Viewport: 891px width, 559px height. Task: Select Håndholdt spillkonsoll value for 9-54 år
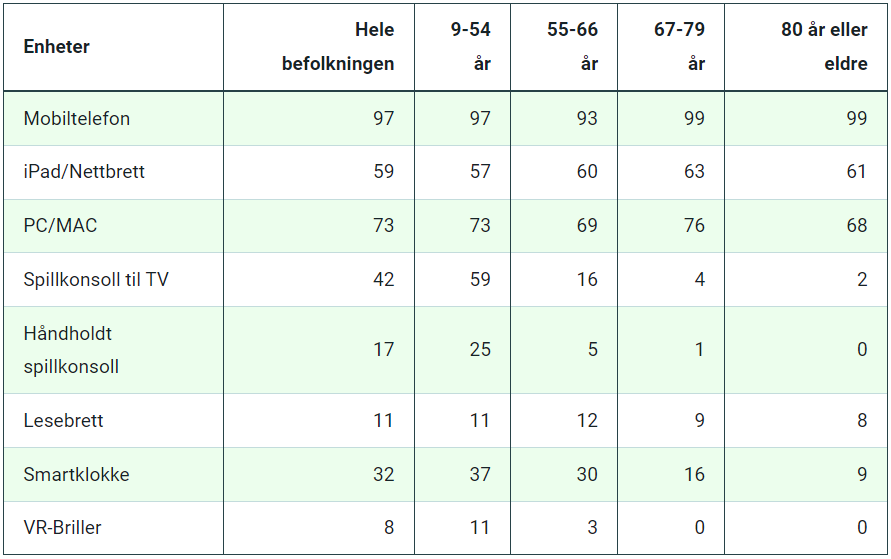click(x=480, y=350)
